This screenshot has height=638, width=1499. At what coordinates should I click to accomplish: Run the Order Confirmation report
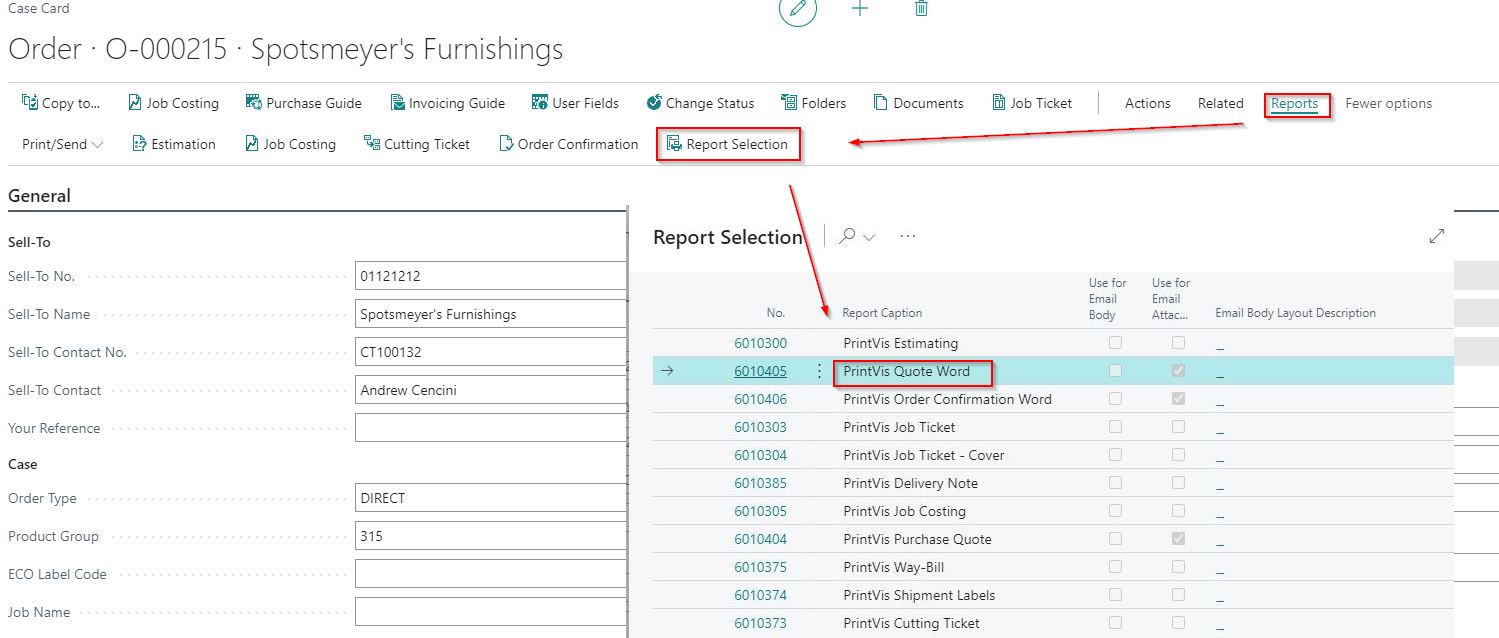point(568,144)
